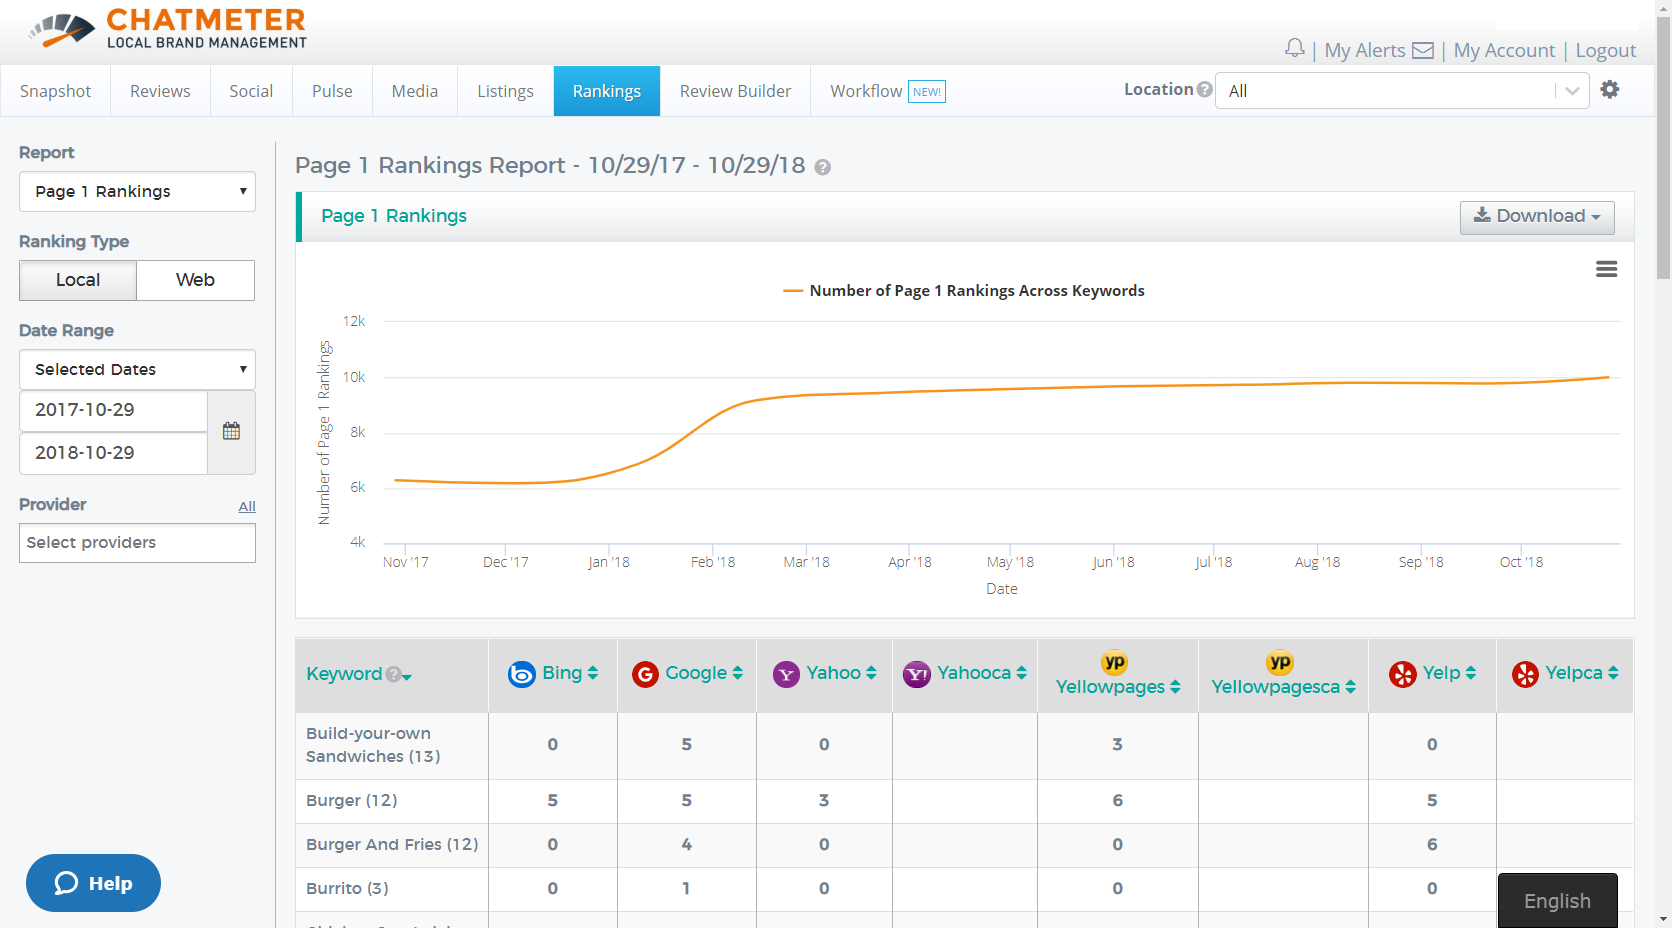Open settings with the gear icon
Screen dimensions: 1672x928
[1610, 89]
